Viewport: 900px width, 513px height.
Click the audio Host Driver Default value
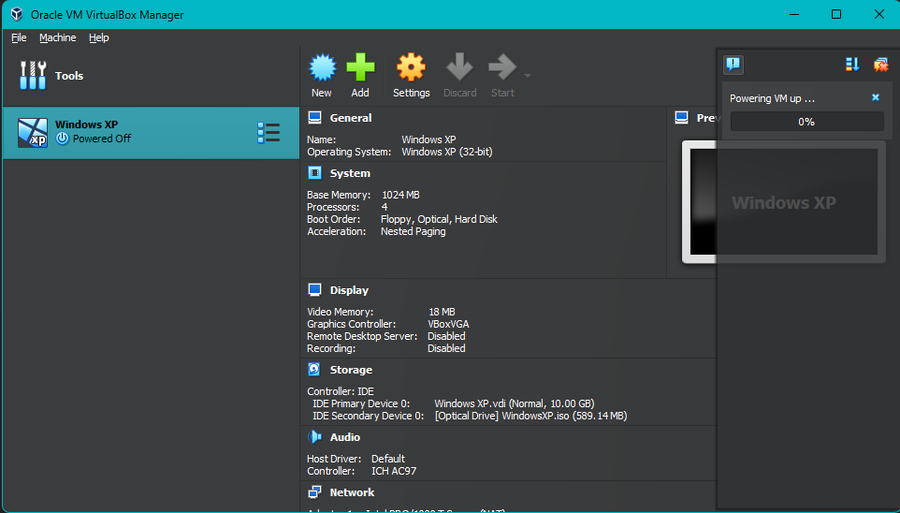click(388, 459)
